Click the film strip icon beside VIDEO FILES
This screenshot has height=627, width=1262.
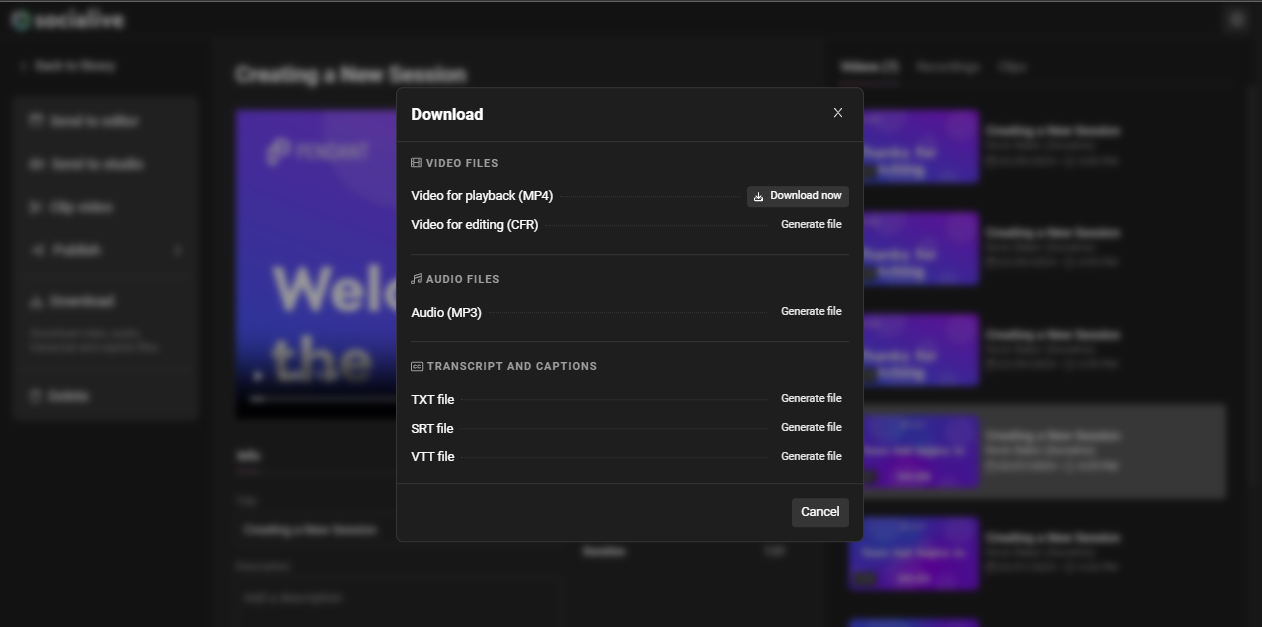tap(417, 163)
